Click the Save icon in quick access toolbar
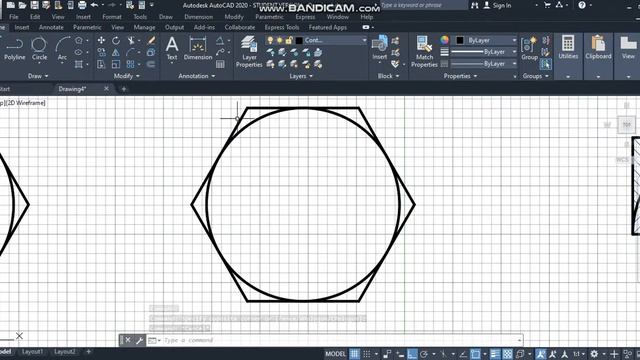This screenshot has width=640, height=360. coord(34,5)
